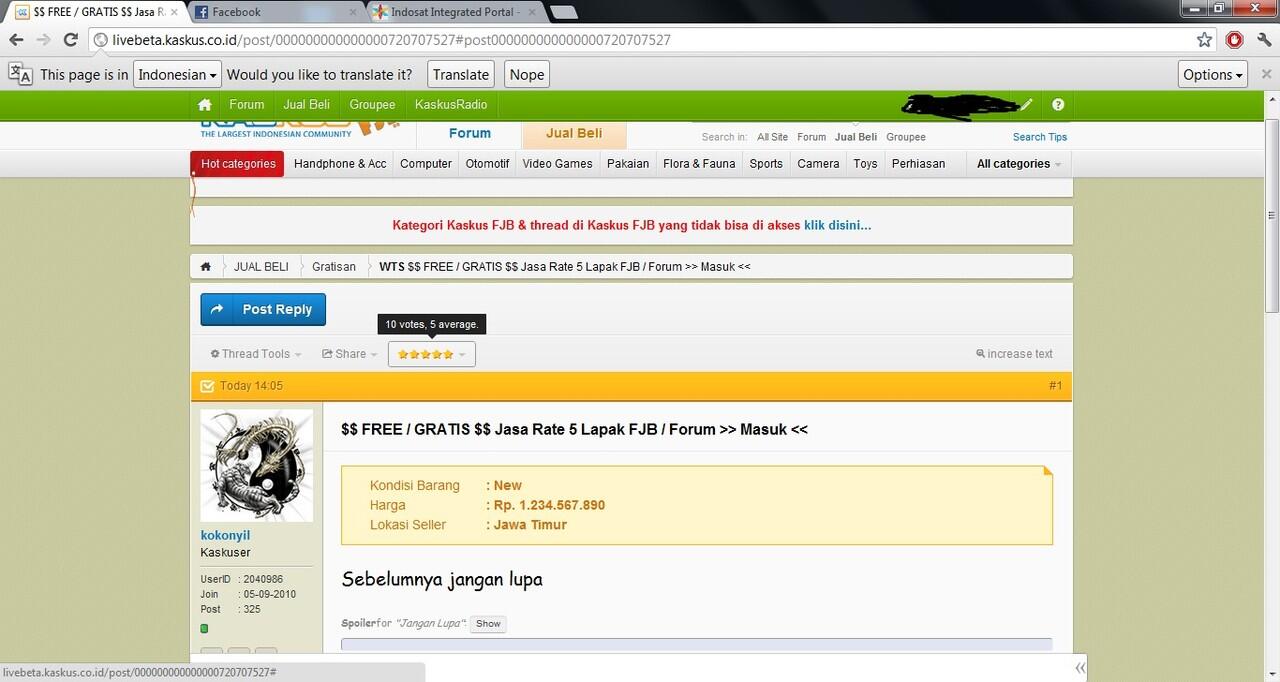This screenshot has width=1280, height=682.
Task: Click the Post Reply button
Action: coord(263,310)
